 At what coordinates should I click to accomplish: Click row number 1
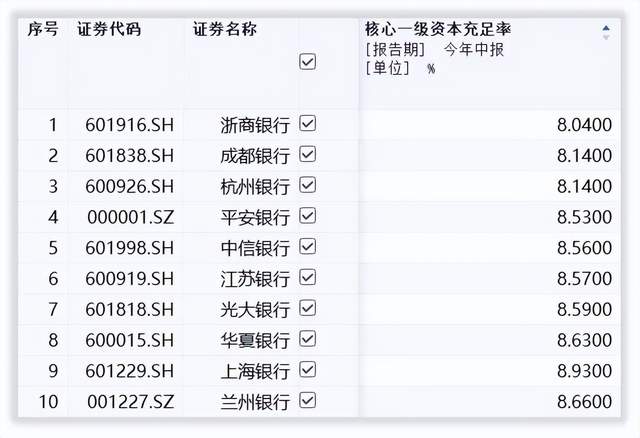[53, 125]
